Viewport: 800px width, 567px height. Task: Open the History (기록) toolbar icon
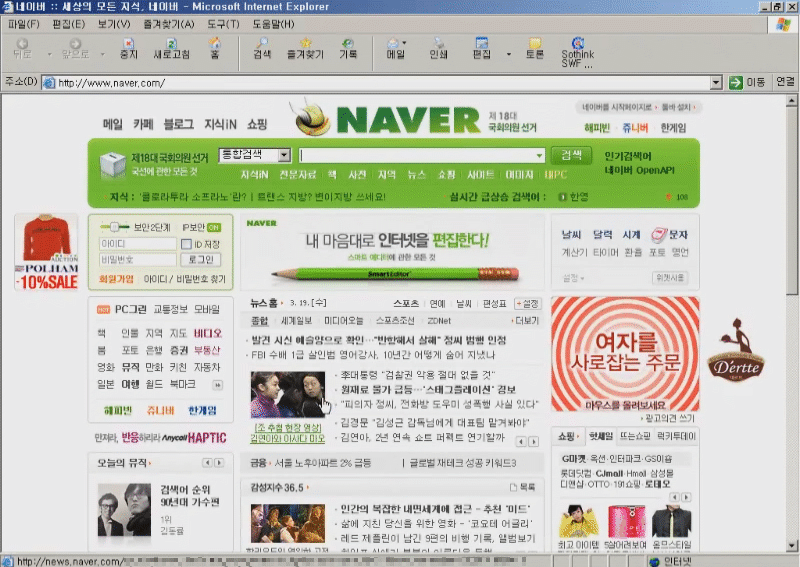pyautogui.click(x=348, y=46)
